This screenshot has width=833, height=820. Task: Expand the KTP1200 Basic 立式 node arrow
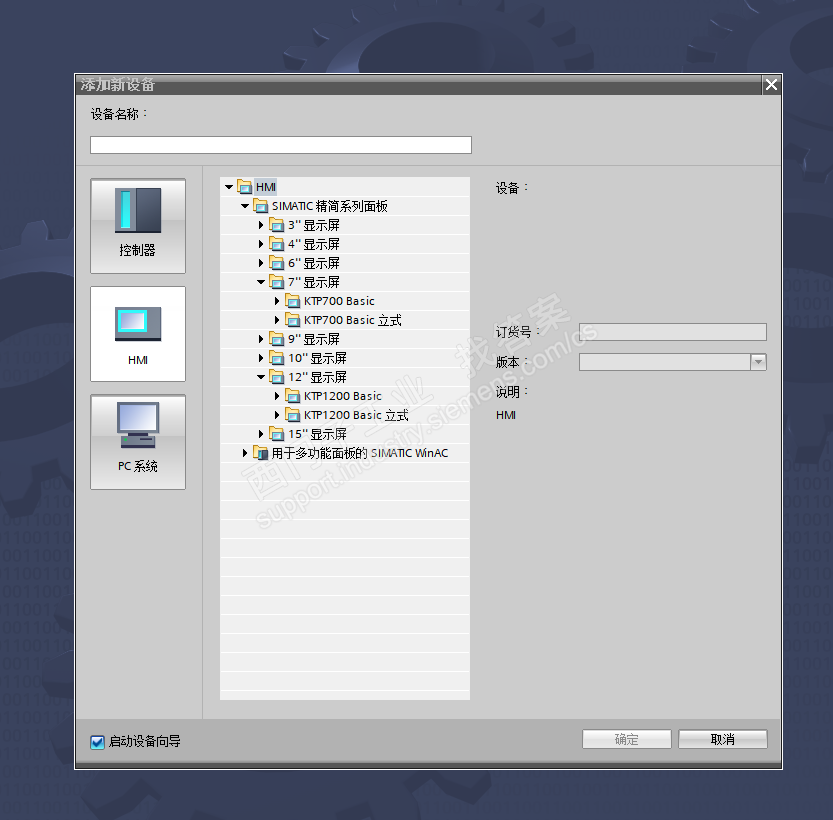pos(277,415)
